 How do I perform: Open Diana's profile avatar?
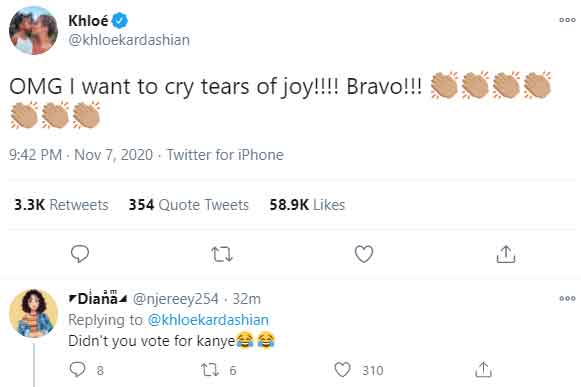coord(33,313)
